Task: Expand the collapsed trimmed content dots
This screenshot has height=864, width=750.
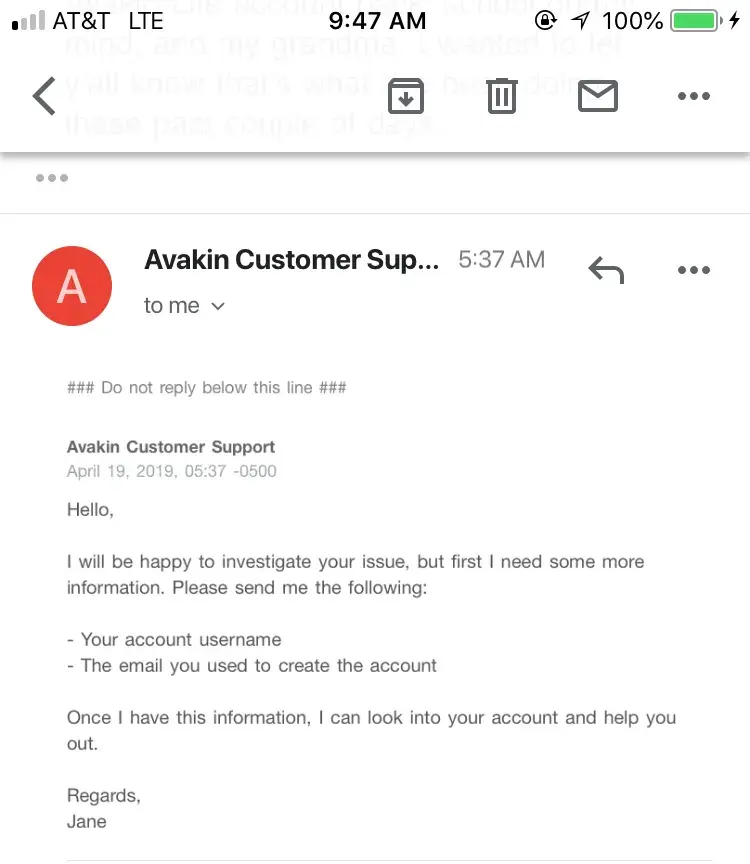Action: pos(51,178)
